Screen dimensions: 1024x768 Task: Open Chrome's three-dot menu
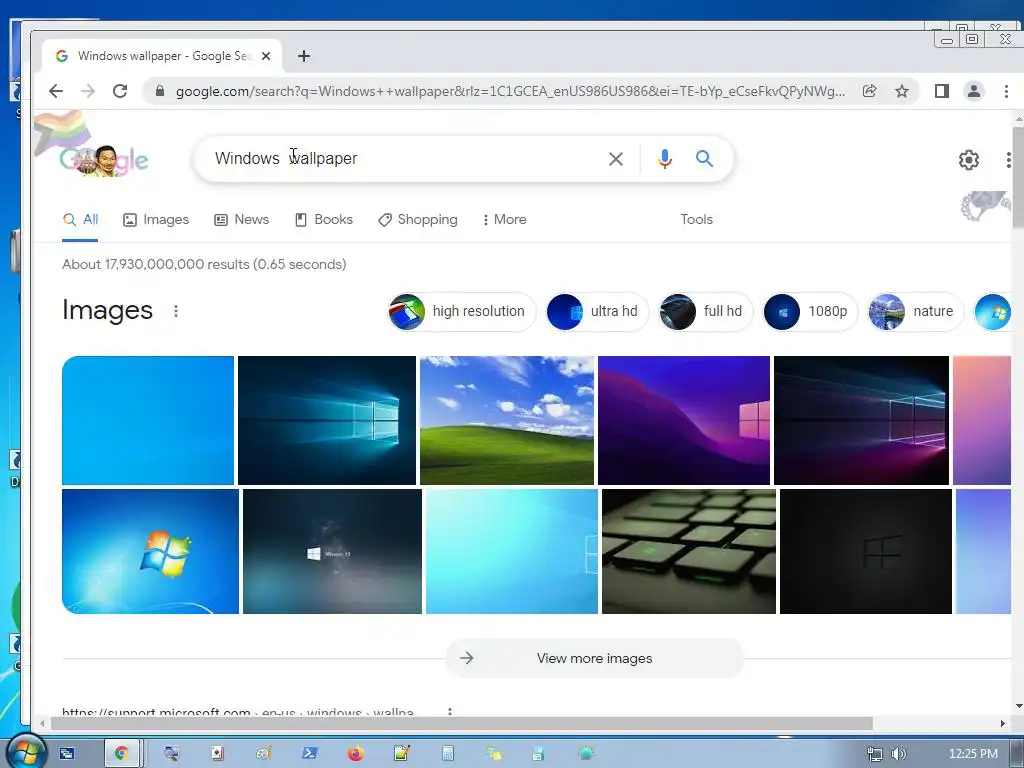click(x=1006, y=91)
